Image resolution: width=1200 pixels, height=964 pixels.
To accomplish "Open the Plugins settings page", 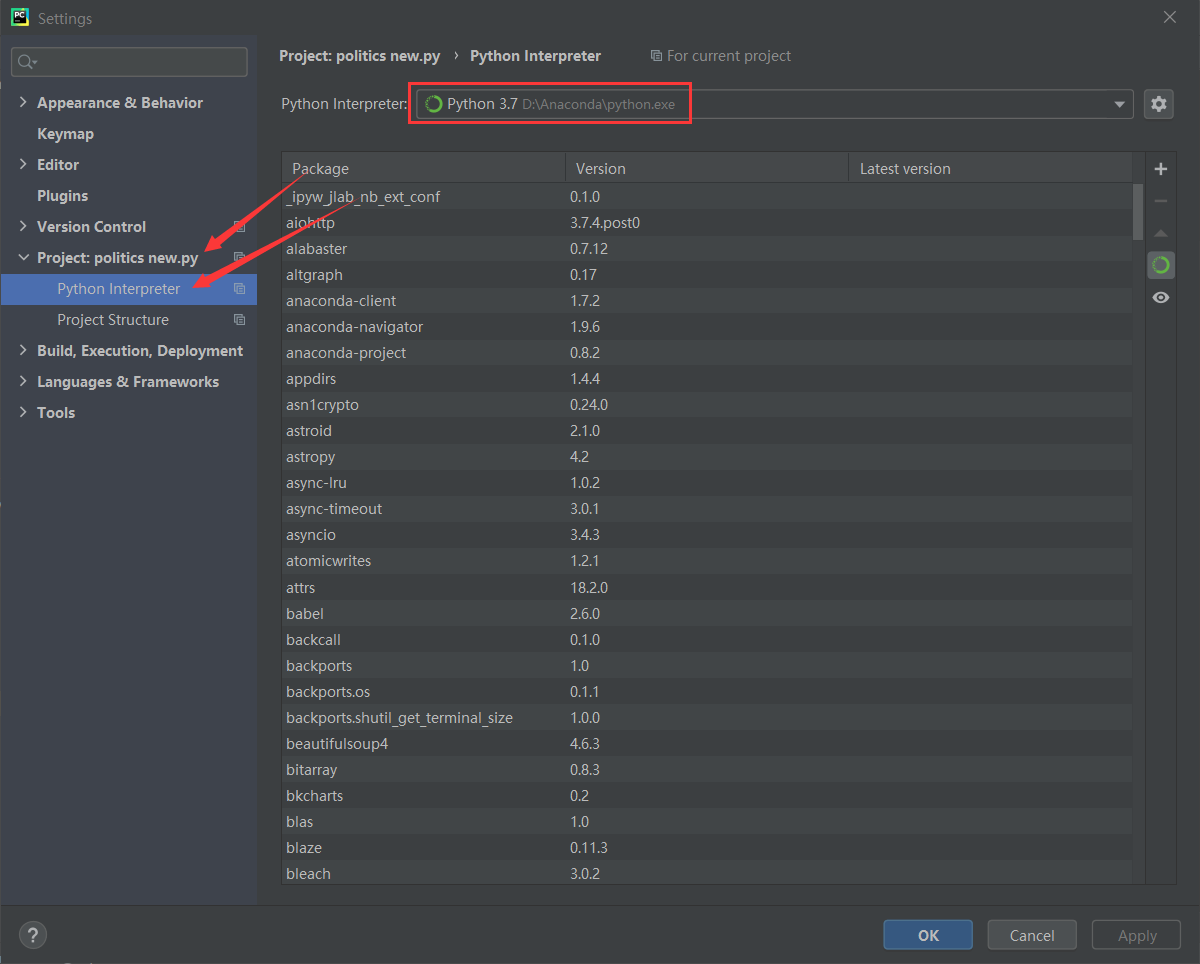I will (62, 196).
